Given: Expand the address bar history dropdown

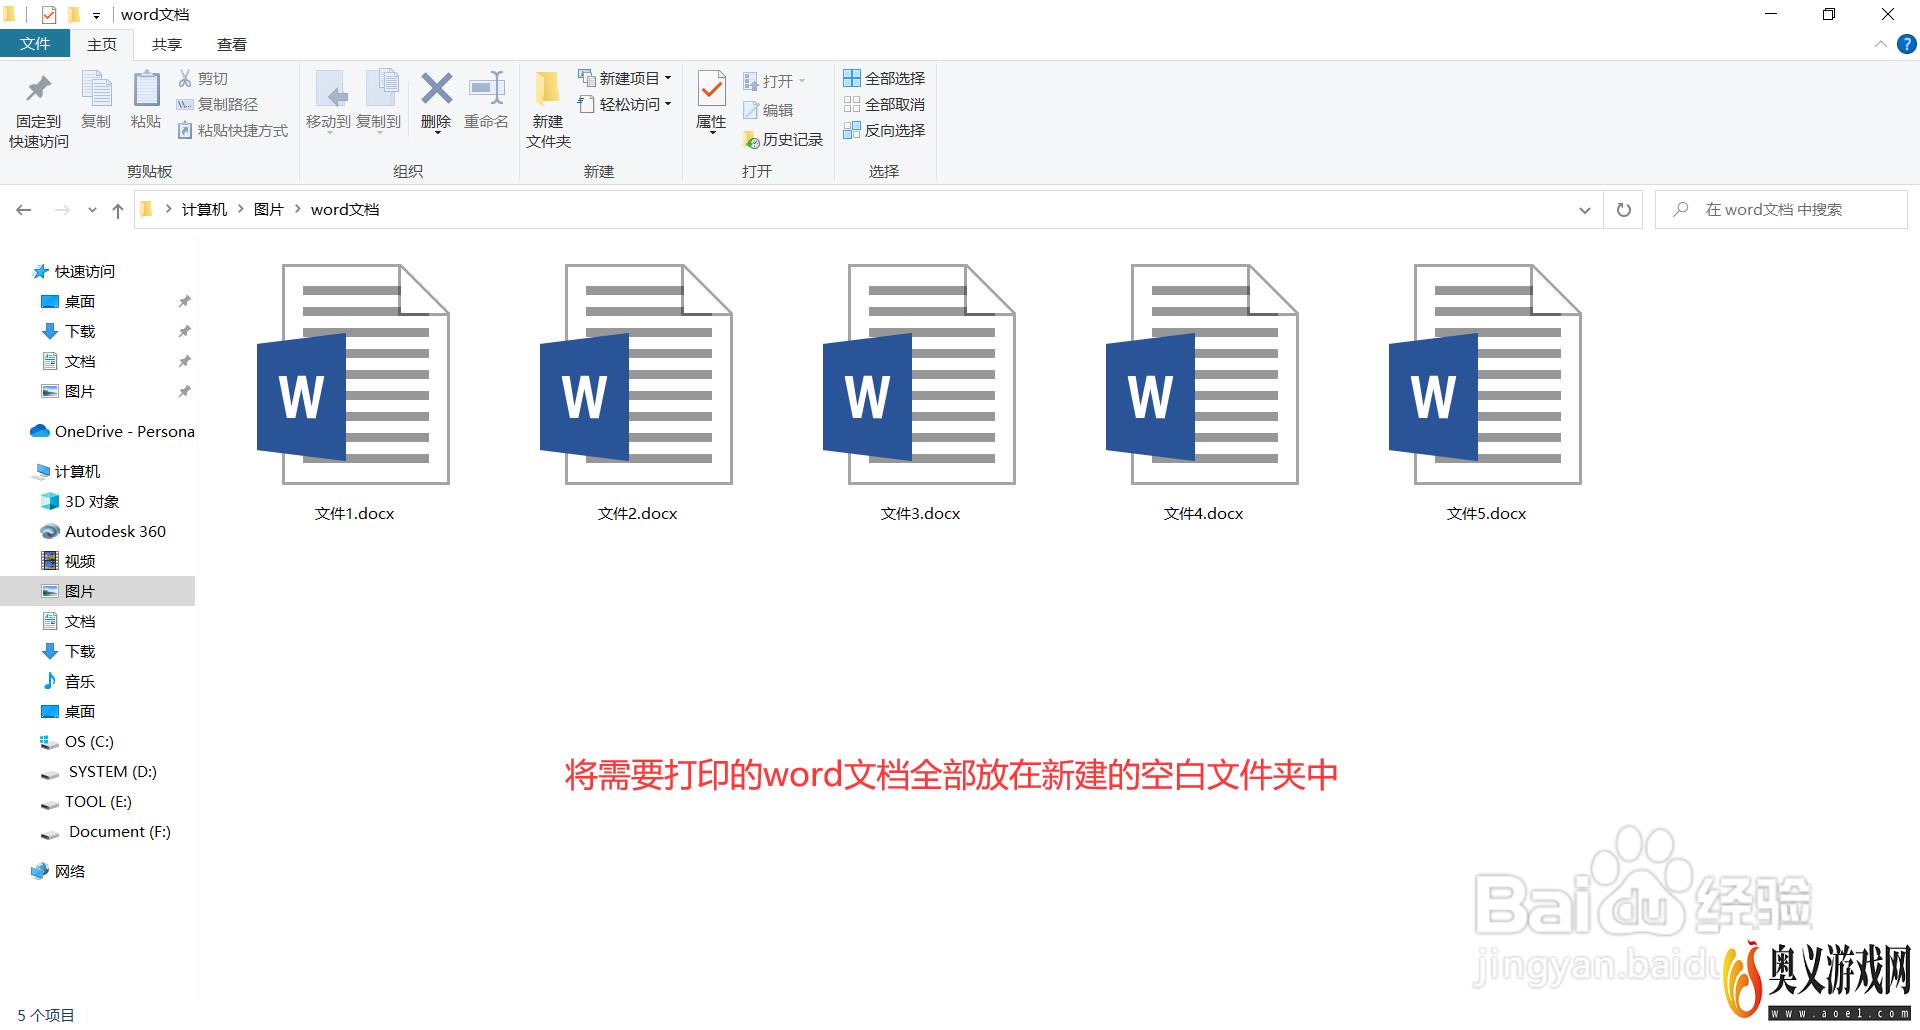Looking at the screenshot, I should coord(1585,210).
